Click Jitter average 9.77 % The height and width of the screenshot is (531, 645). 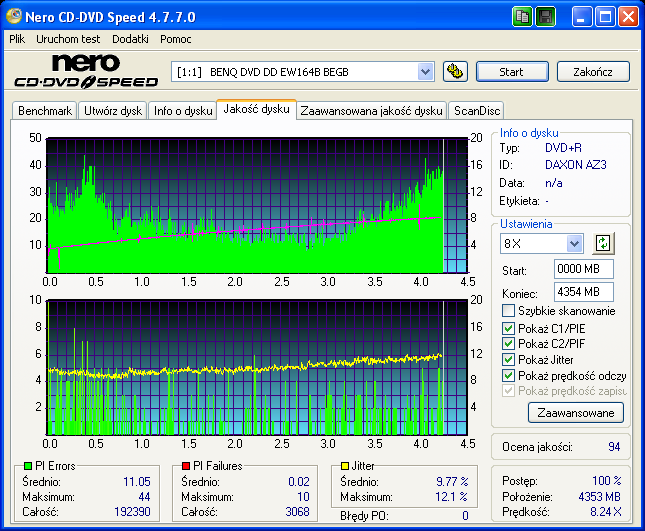452,481
